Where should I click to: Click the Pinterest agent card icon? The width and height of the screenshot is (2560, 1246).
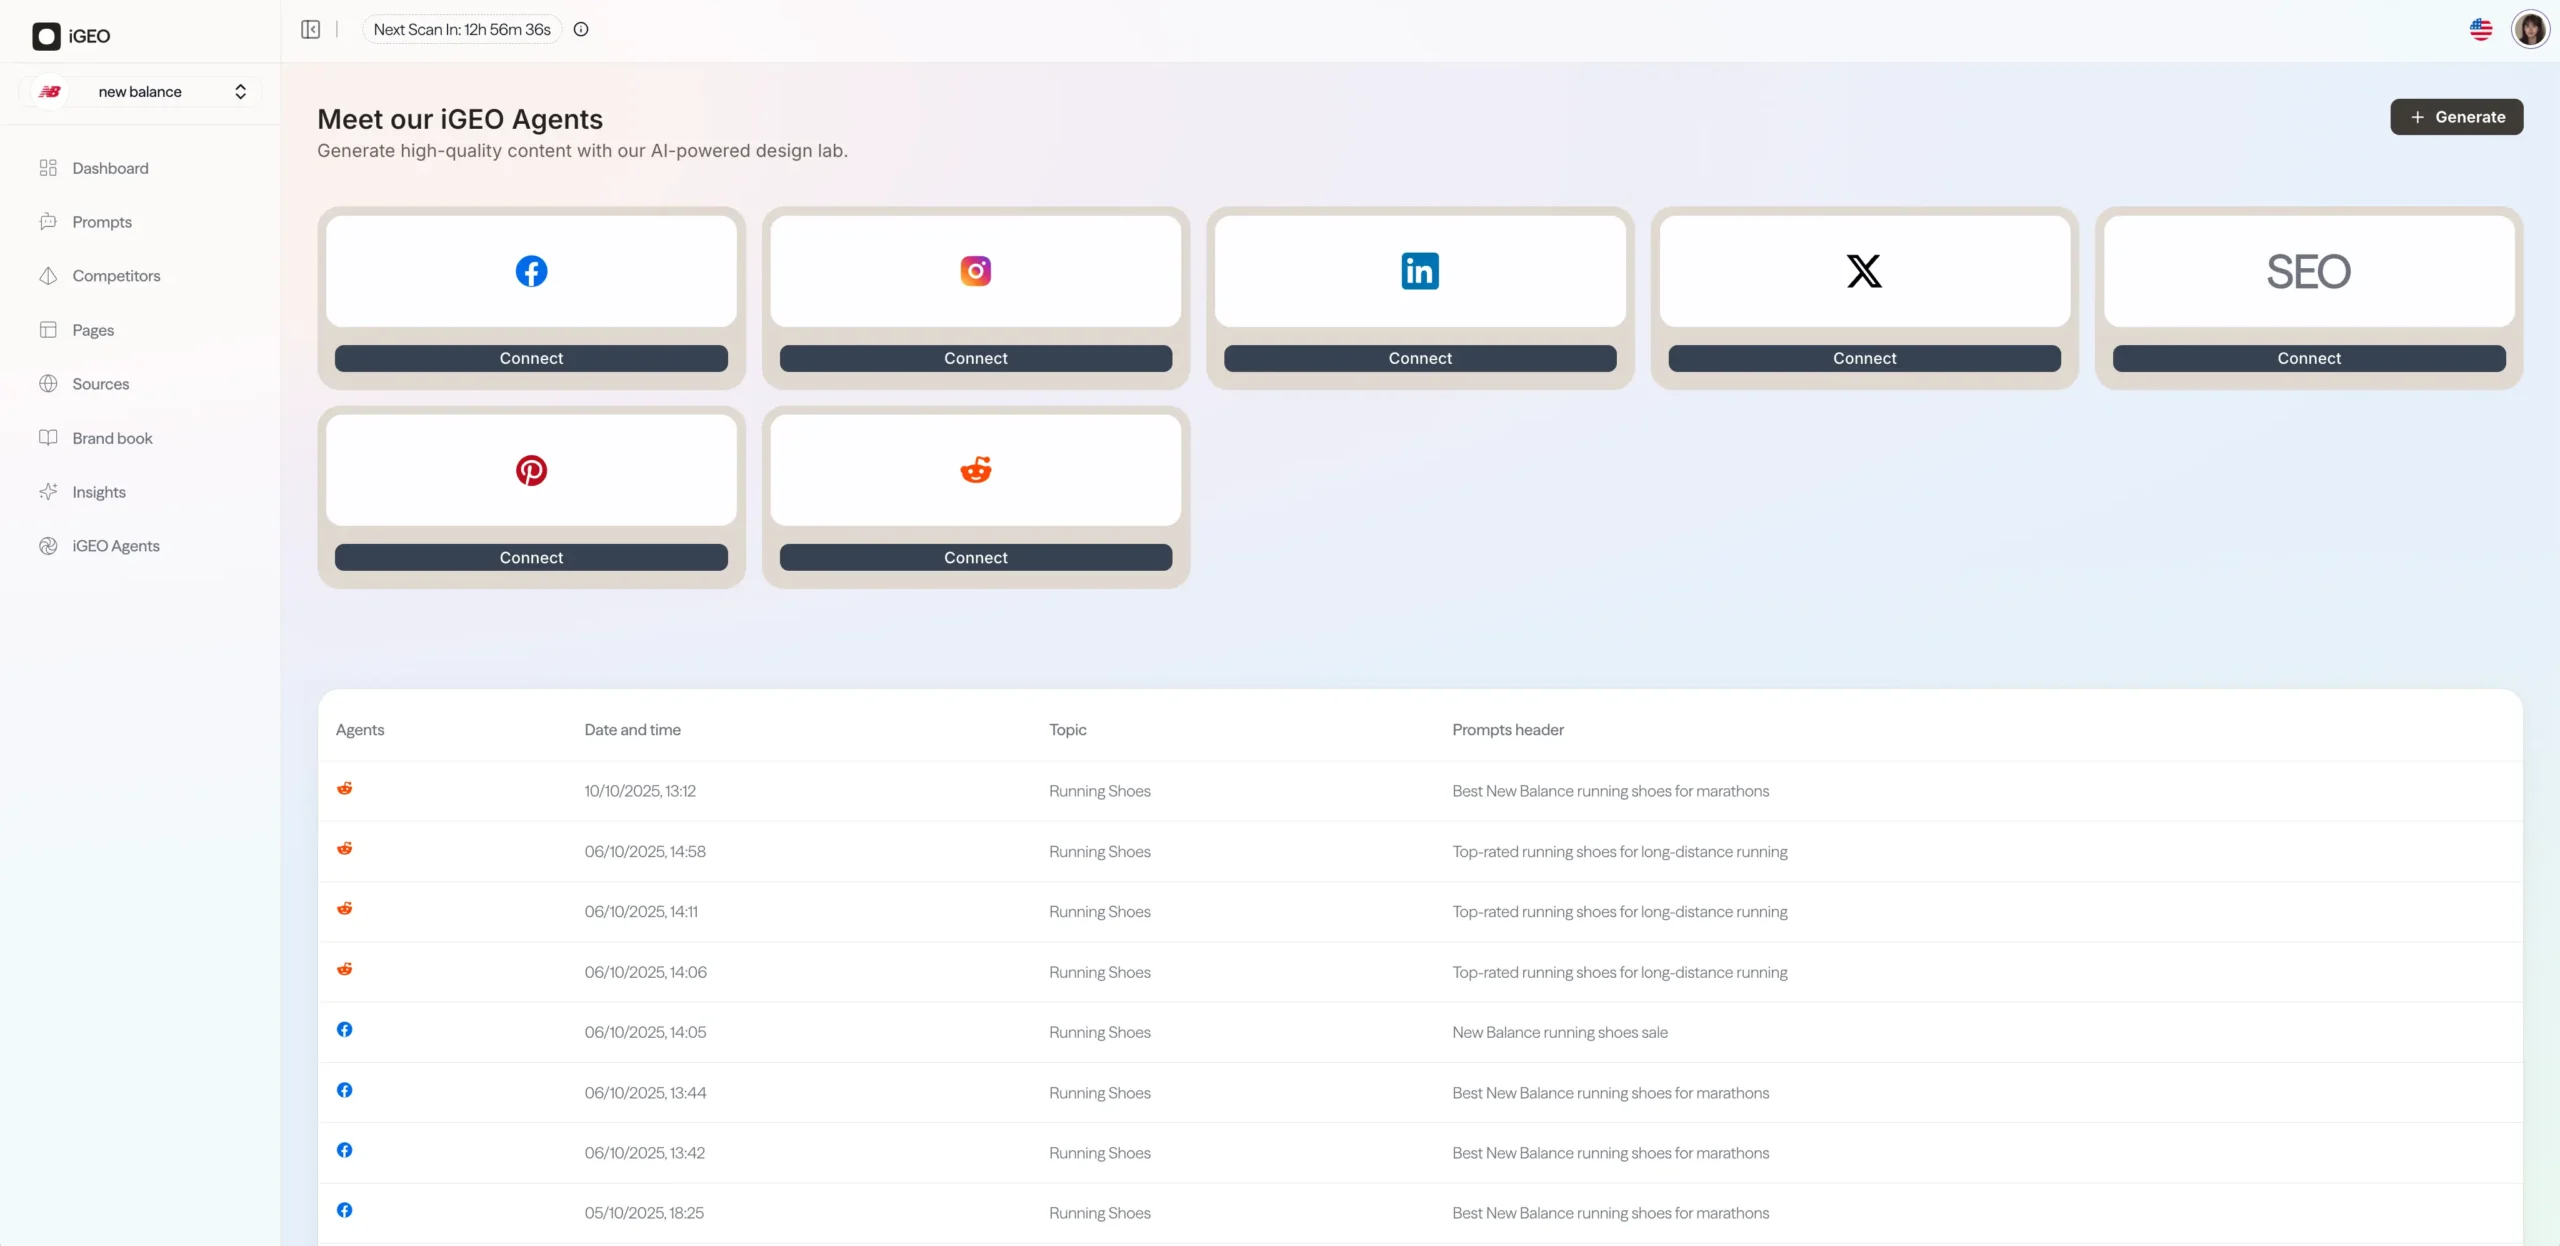(x=531, y=470)
